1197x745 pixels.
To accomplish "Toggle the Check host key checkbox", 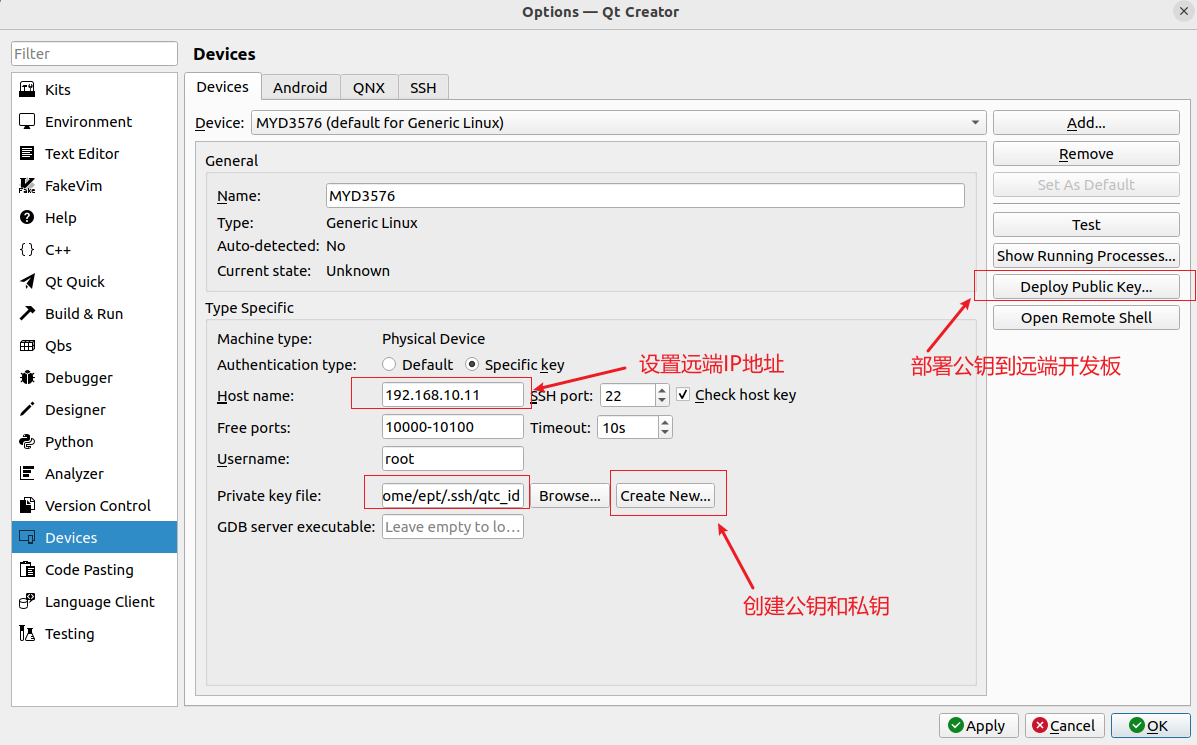I will pyautogui.click(x=683, y=395).
